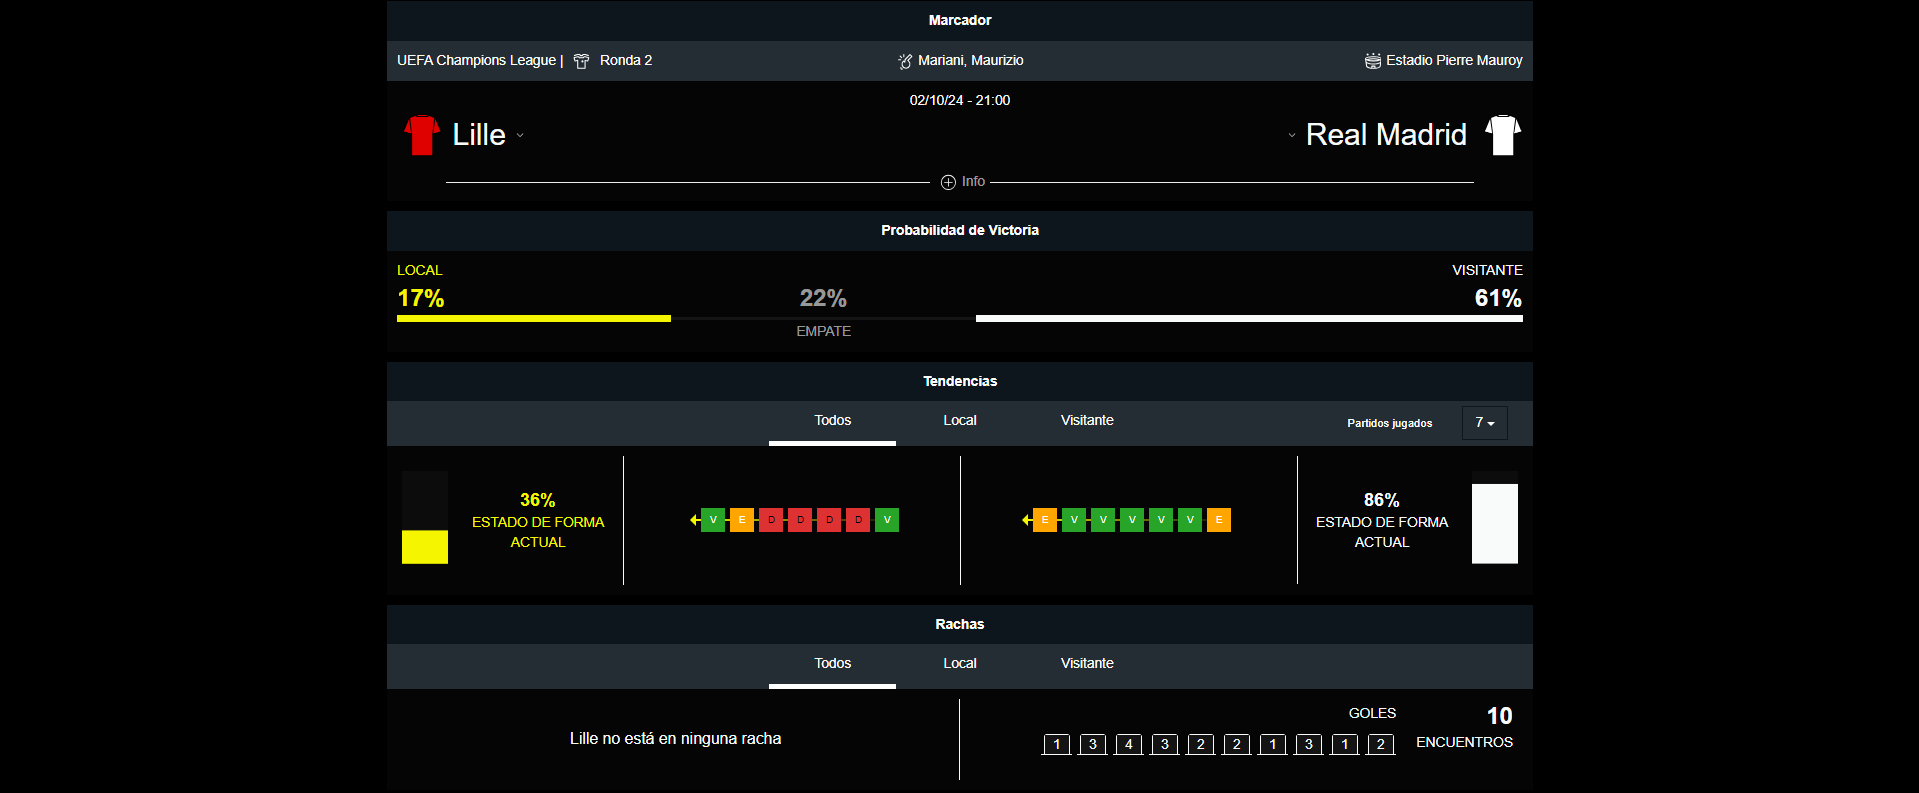Click the round shirt icon beside Ronda 2
This screenshot has height=793, width=1919.
click(x=581, y=61)
